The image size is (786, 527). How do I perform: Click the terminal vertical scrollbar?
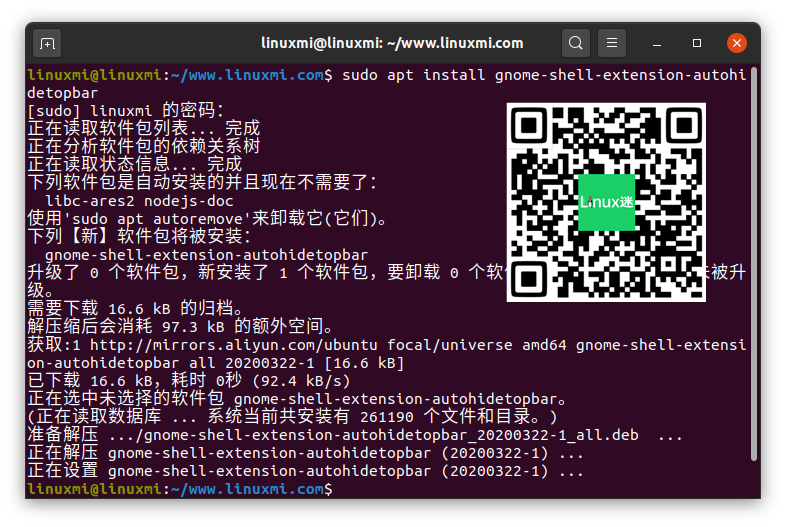[x=753, y=263]
